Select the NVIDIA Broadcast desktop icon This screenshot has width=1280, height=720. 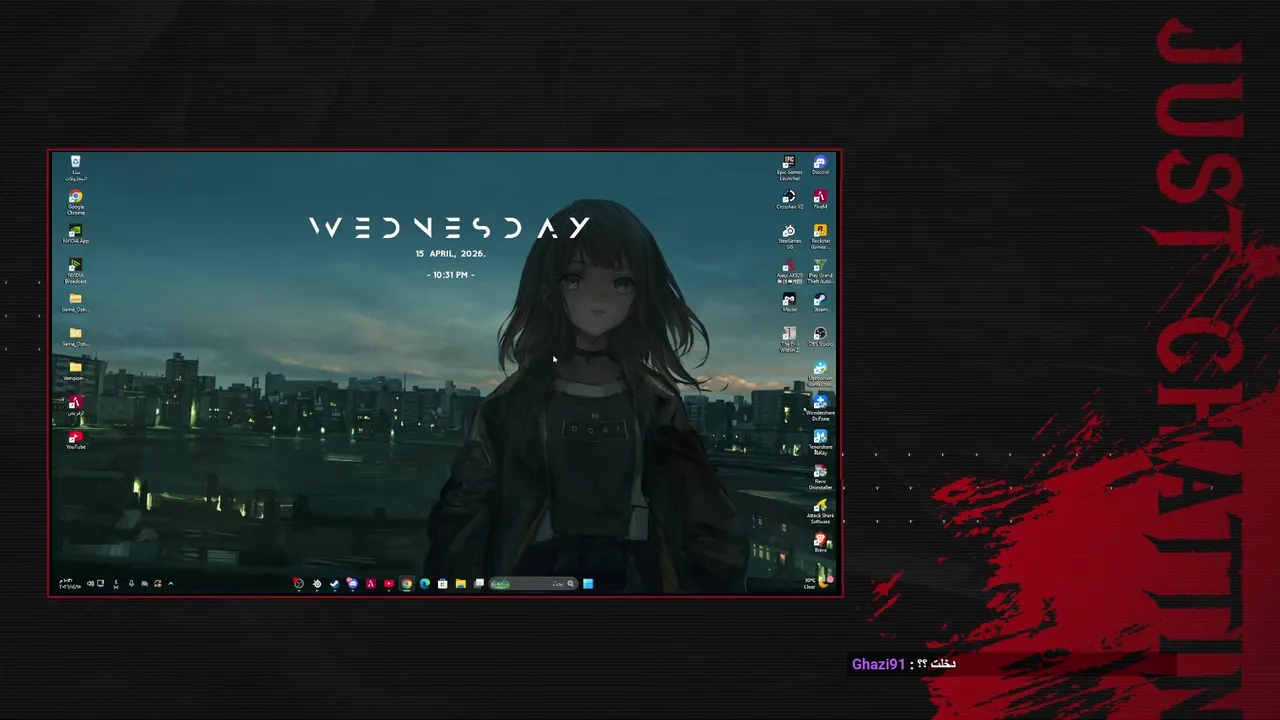coord(75,271)
